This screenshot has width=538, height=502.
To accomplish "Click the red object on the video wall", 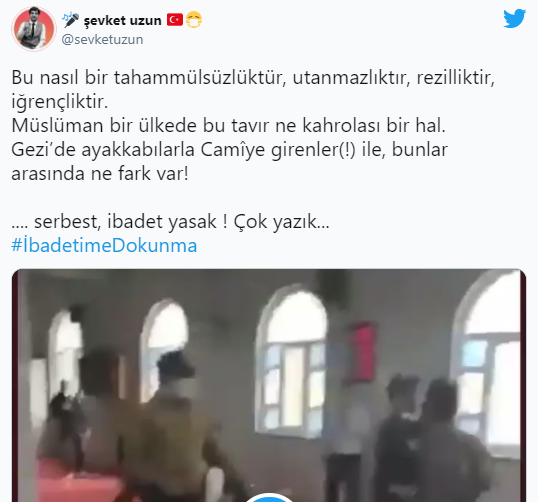I will [x=361, y=353].
